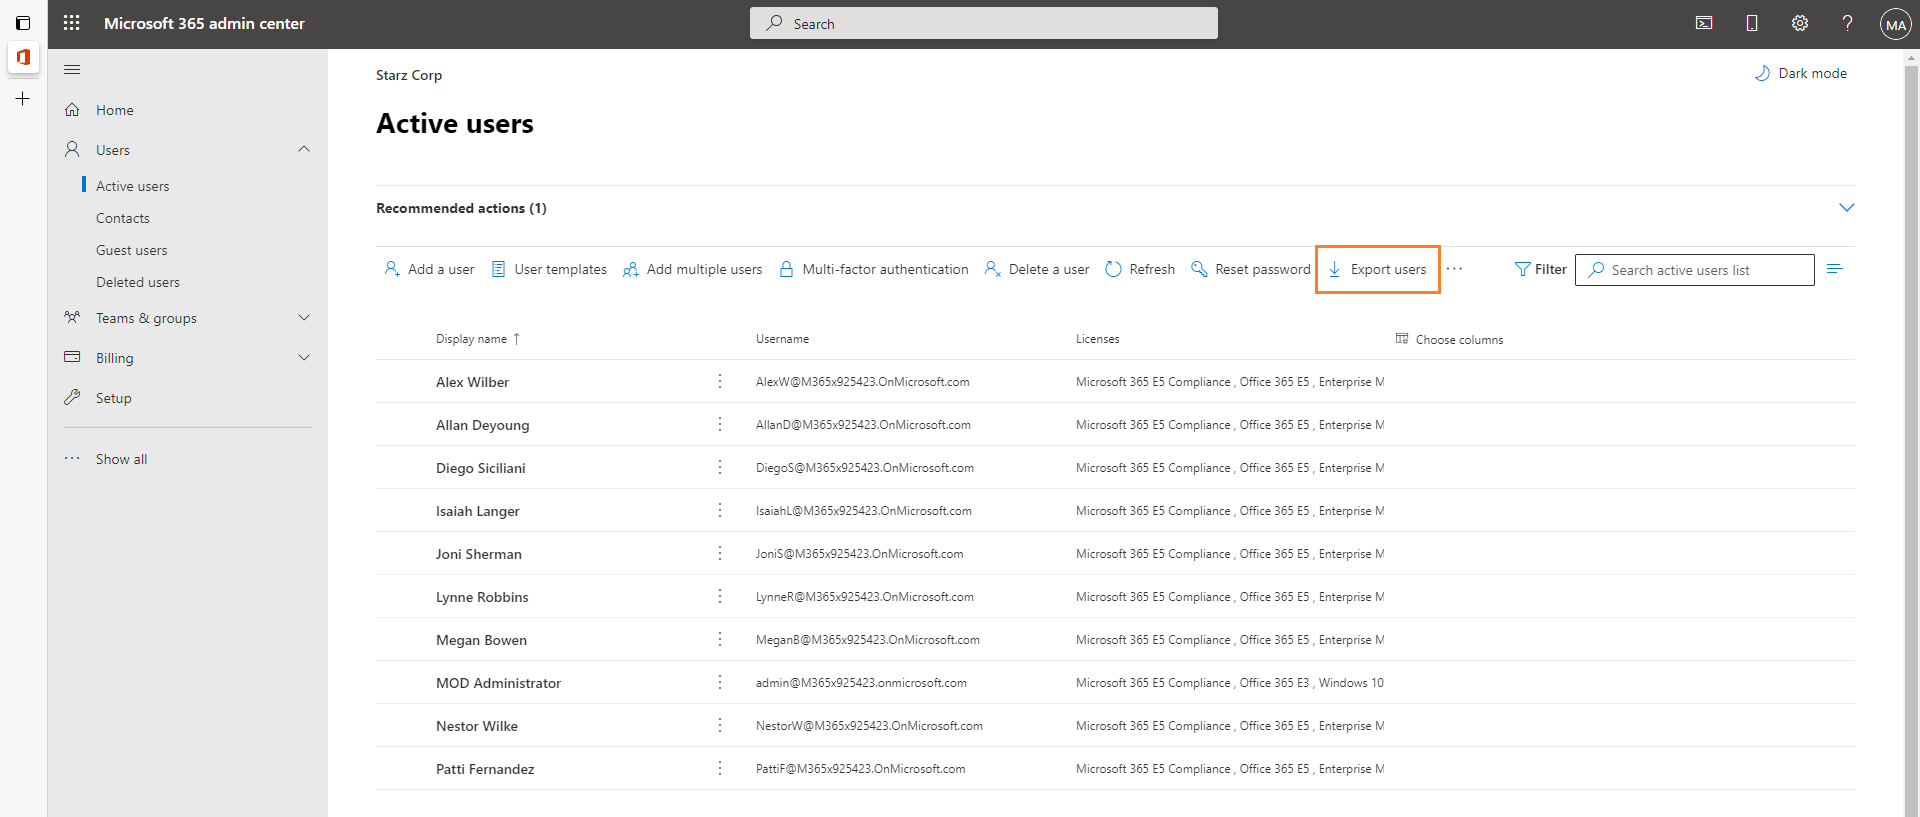The width and height of the screenshot is (1920, 817).
Task: Open Multi-factor authentication
Action: pyautogui.click(x=873, y=269)
